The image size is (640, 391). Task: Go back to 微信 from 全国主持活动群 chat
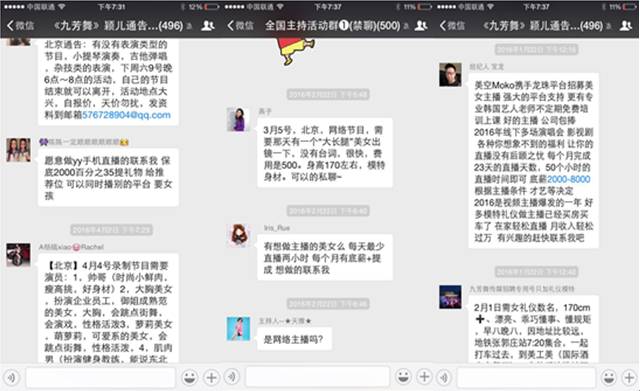click(x=240, y=26)
